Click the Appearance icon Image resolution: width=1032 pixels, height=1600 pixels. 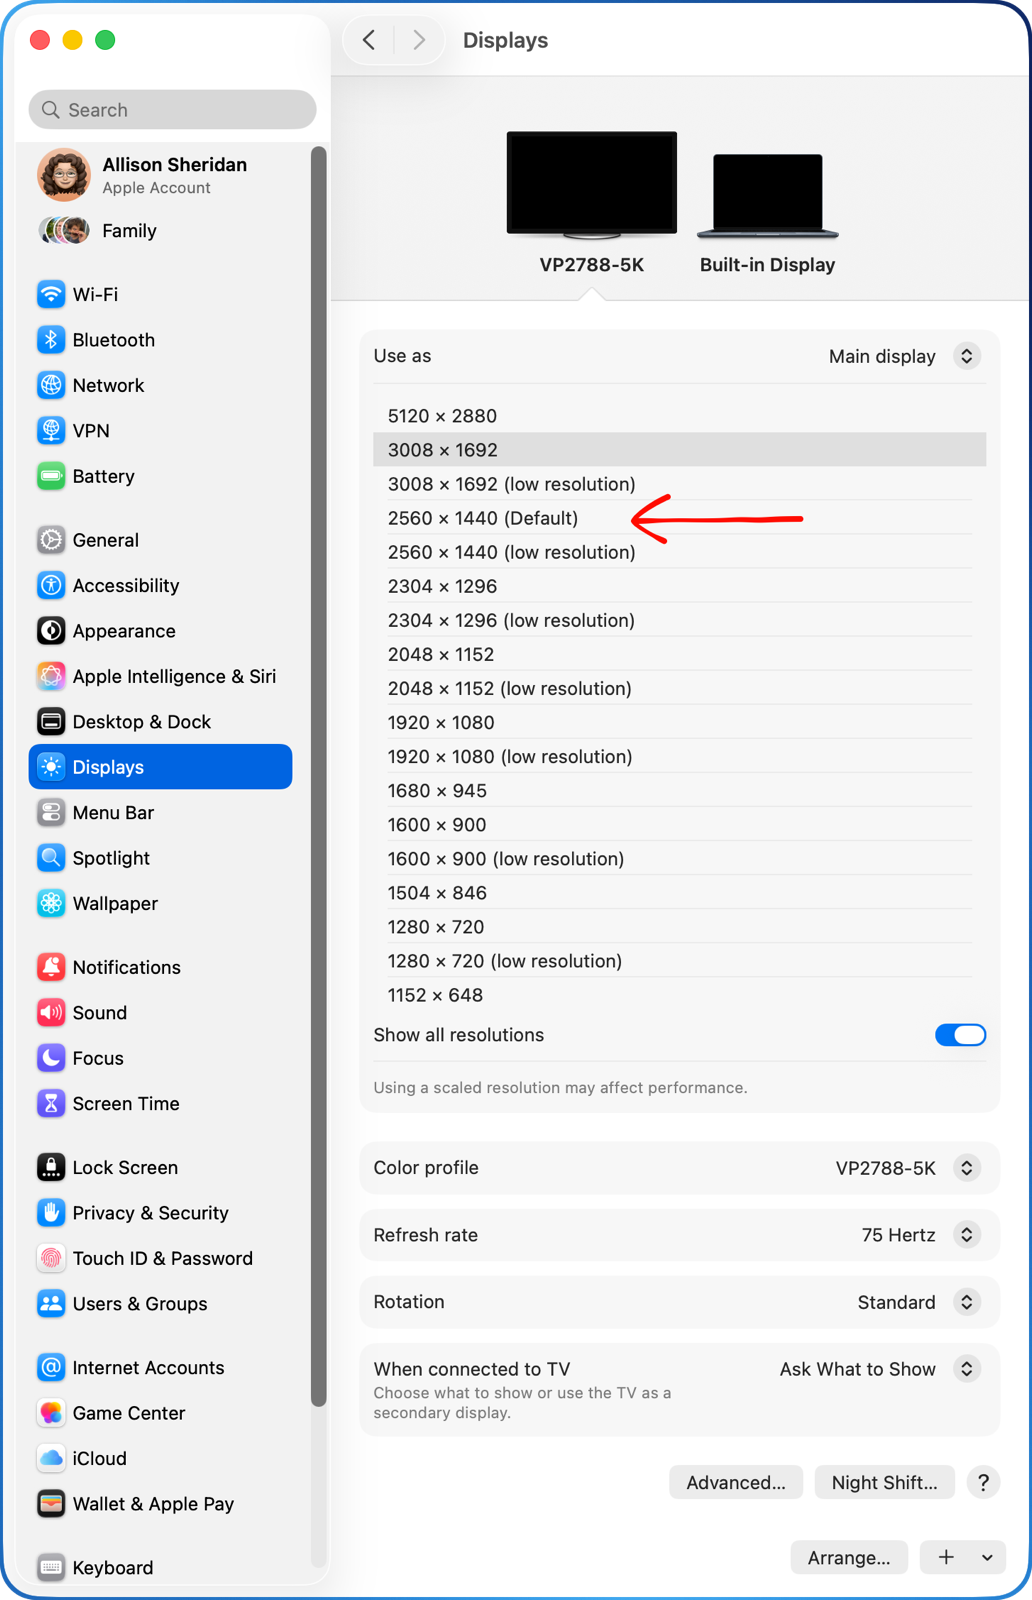51,631
